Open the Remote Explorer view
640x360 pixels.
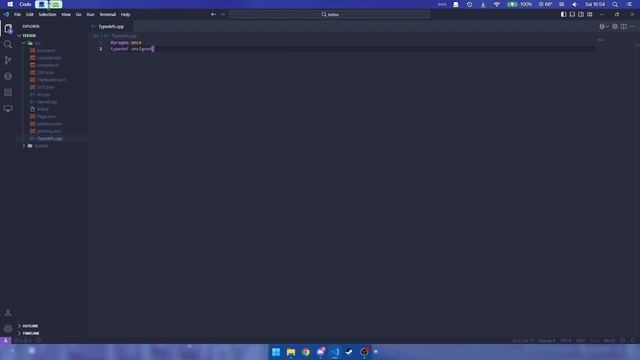(x=8, y=108)
